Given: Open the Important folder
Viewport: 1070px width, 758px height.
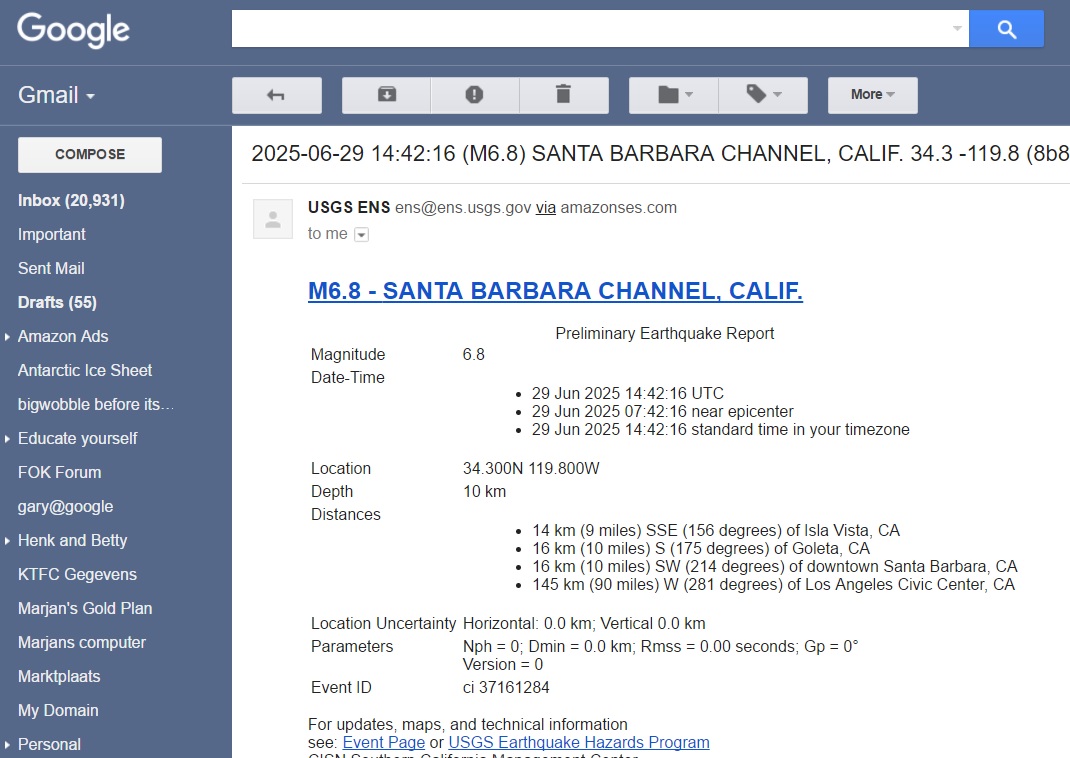Looking at the screenshot, I should (52, 235).
